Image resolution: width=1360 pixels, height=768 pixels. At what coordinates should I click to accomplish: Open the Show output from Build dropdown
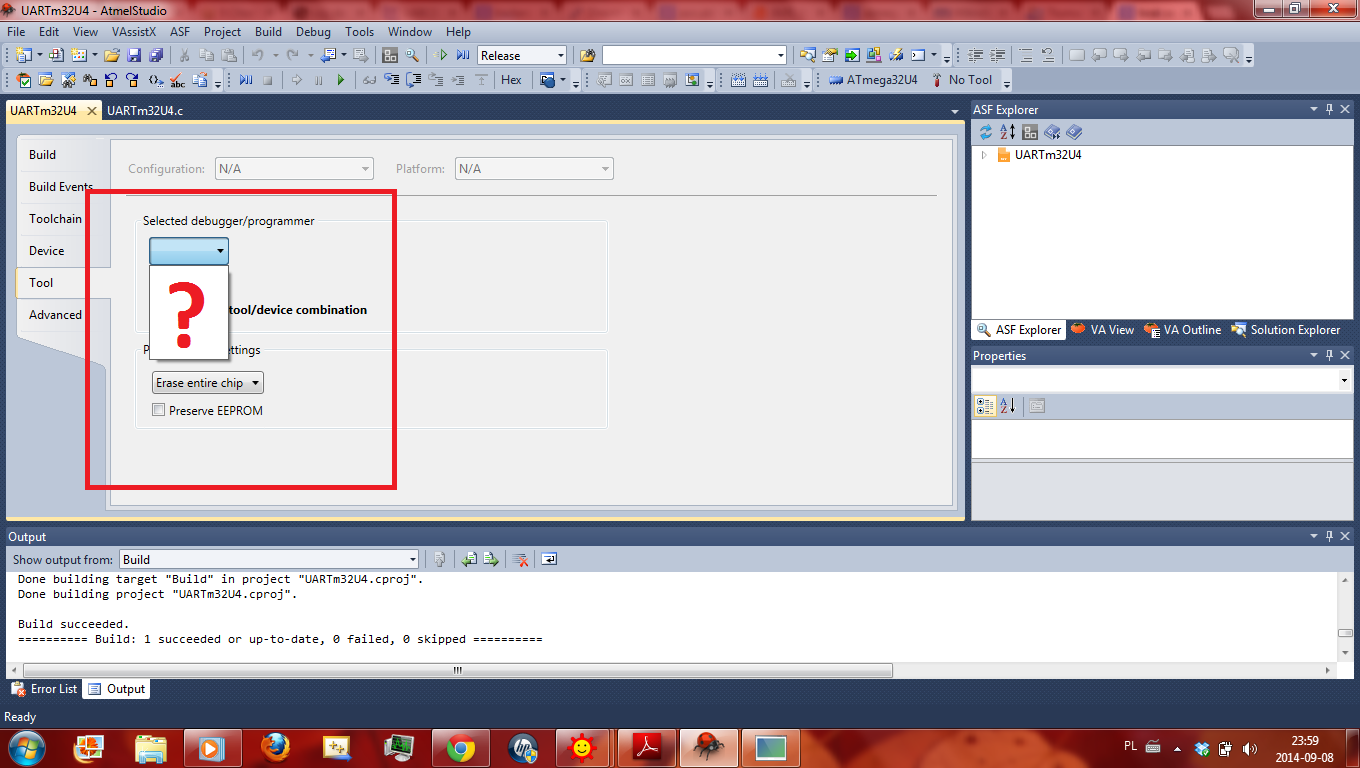269,559
